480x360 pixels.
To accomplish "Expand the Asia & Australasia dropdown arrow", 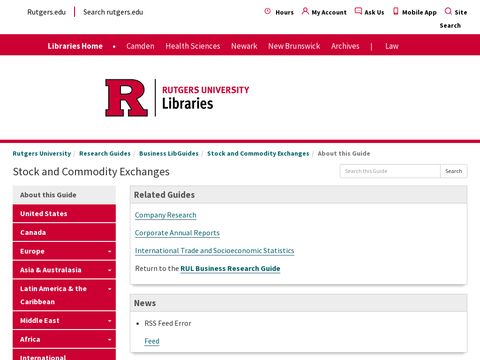I will 109,270.
